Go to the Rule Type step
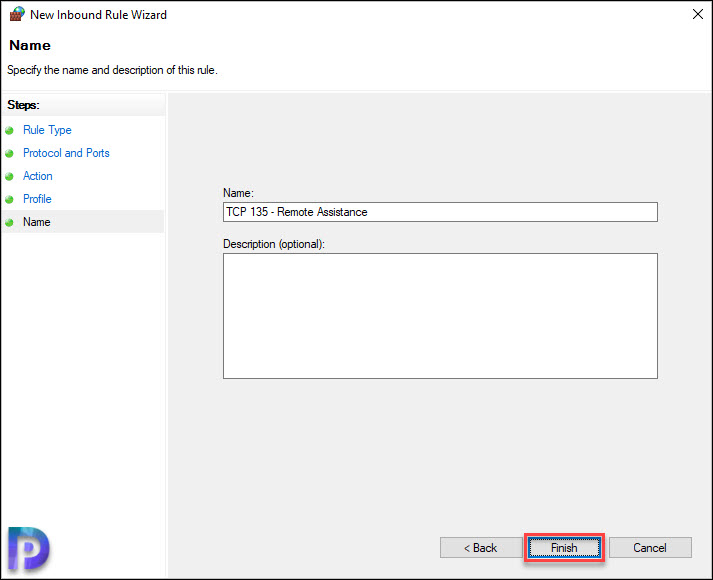This screenshot has height=580, width=713. pyautogui.click(x=47, y=130)
